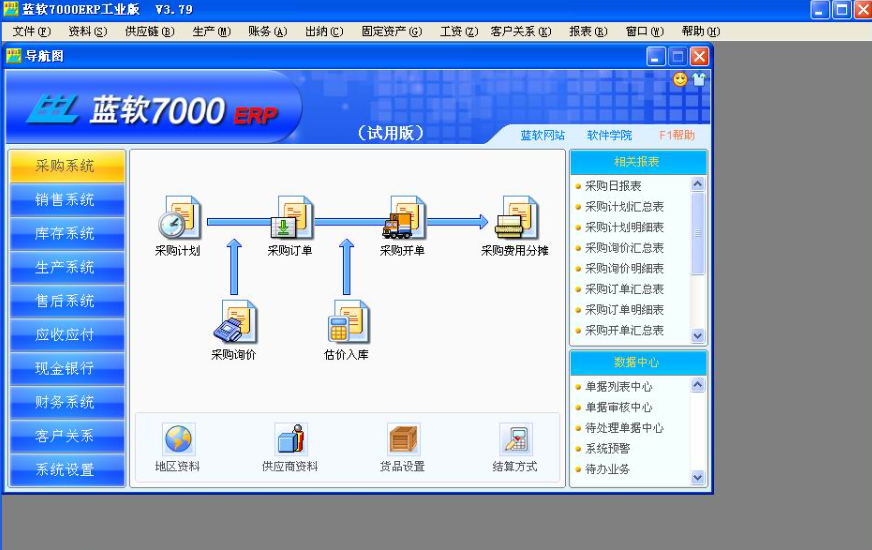Open 采购订单汇总表 report

click(624, 289)
